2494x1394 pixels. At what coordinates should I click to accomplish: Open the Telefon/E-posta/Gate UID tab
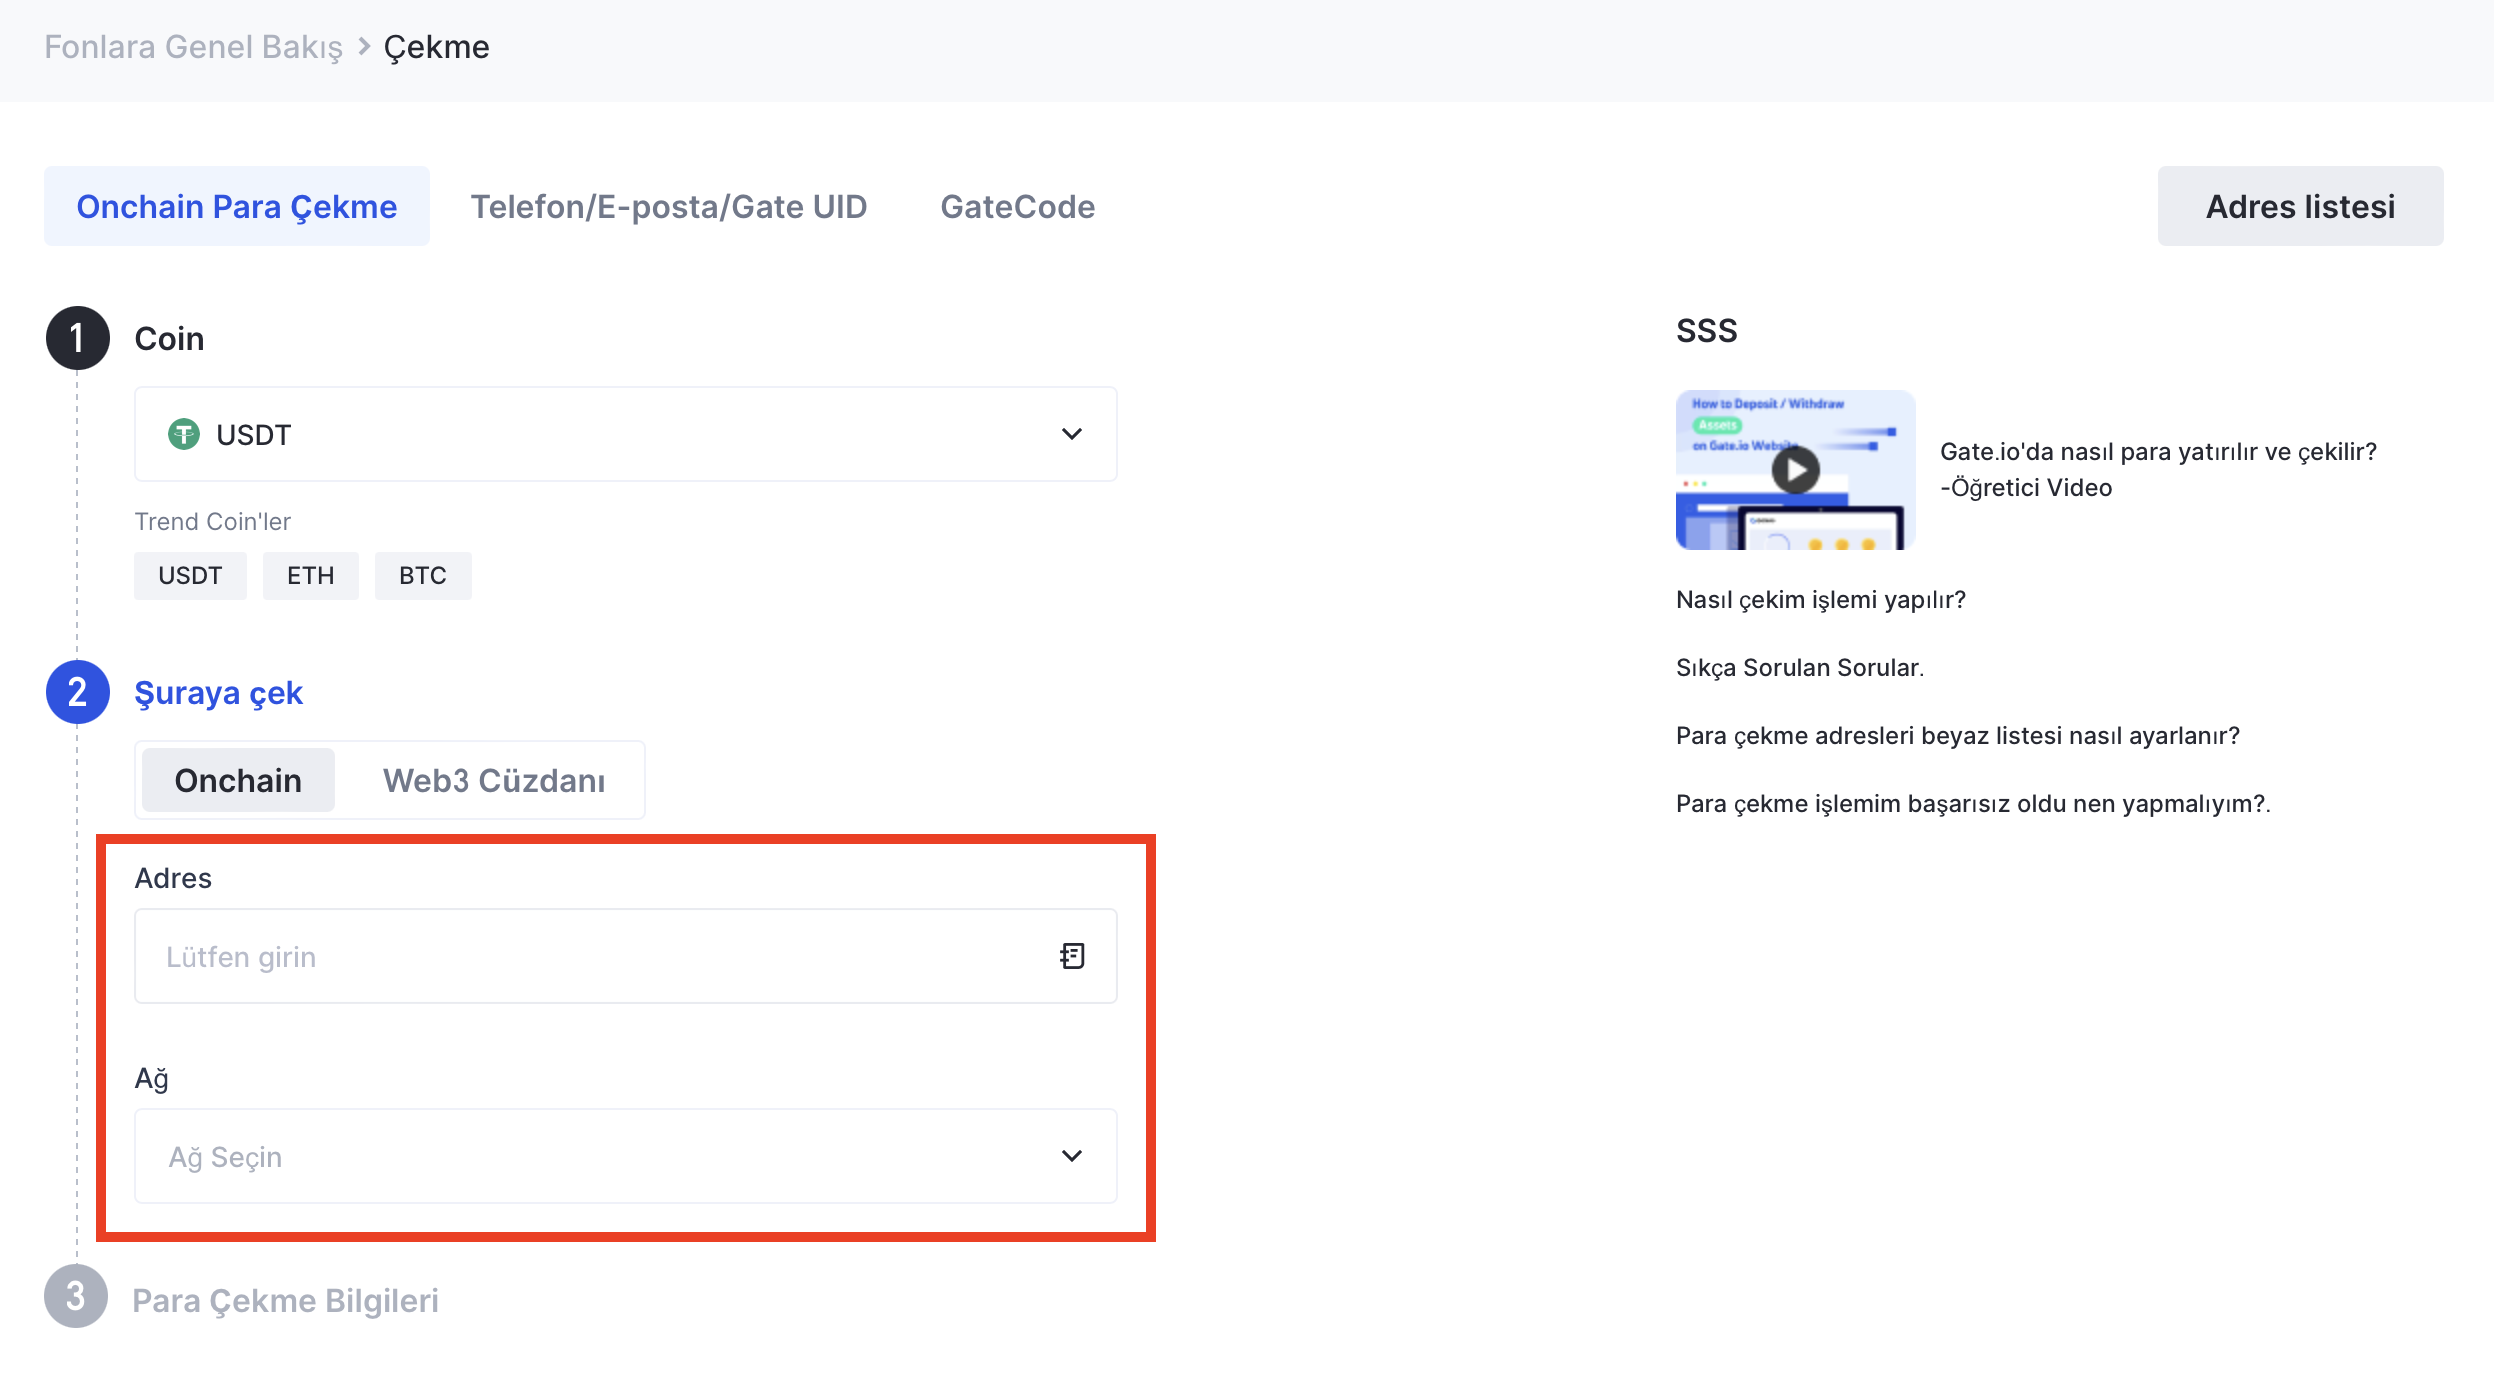pos(668,206)
